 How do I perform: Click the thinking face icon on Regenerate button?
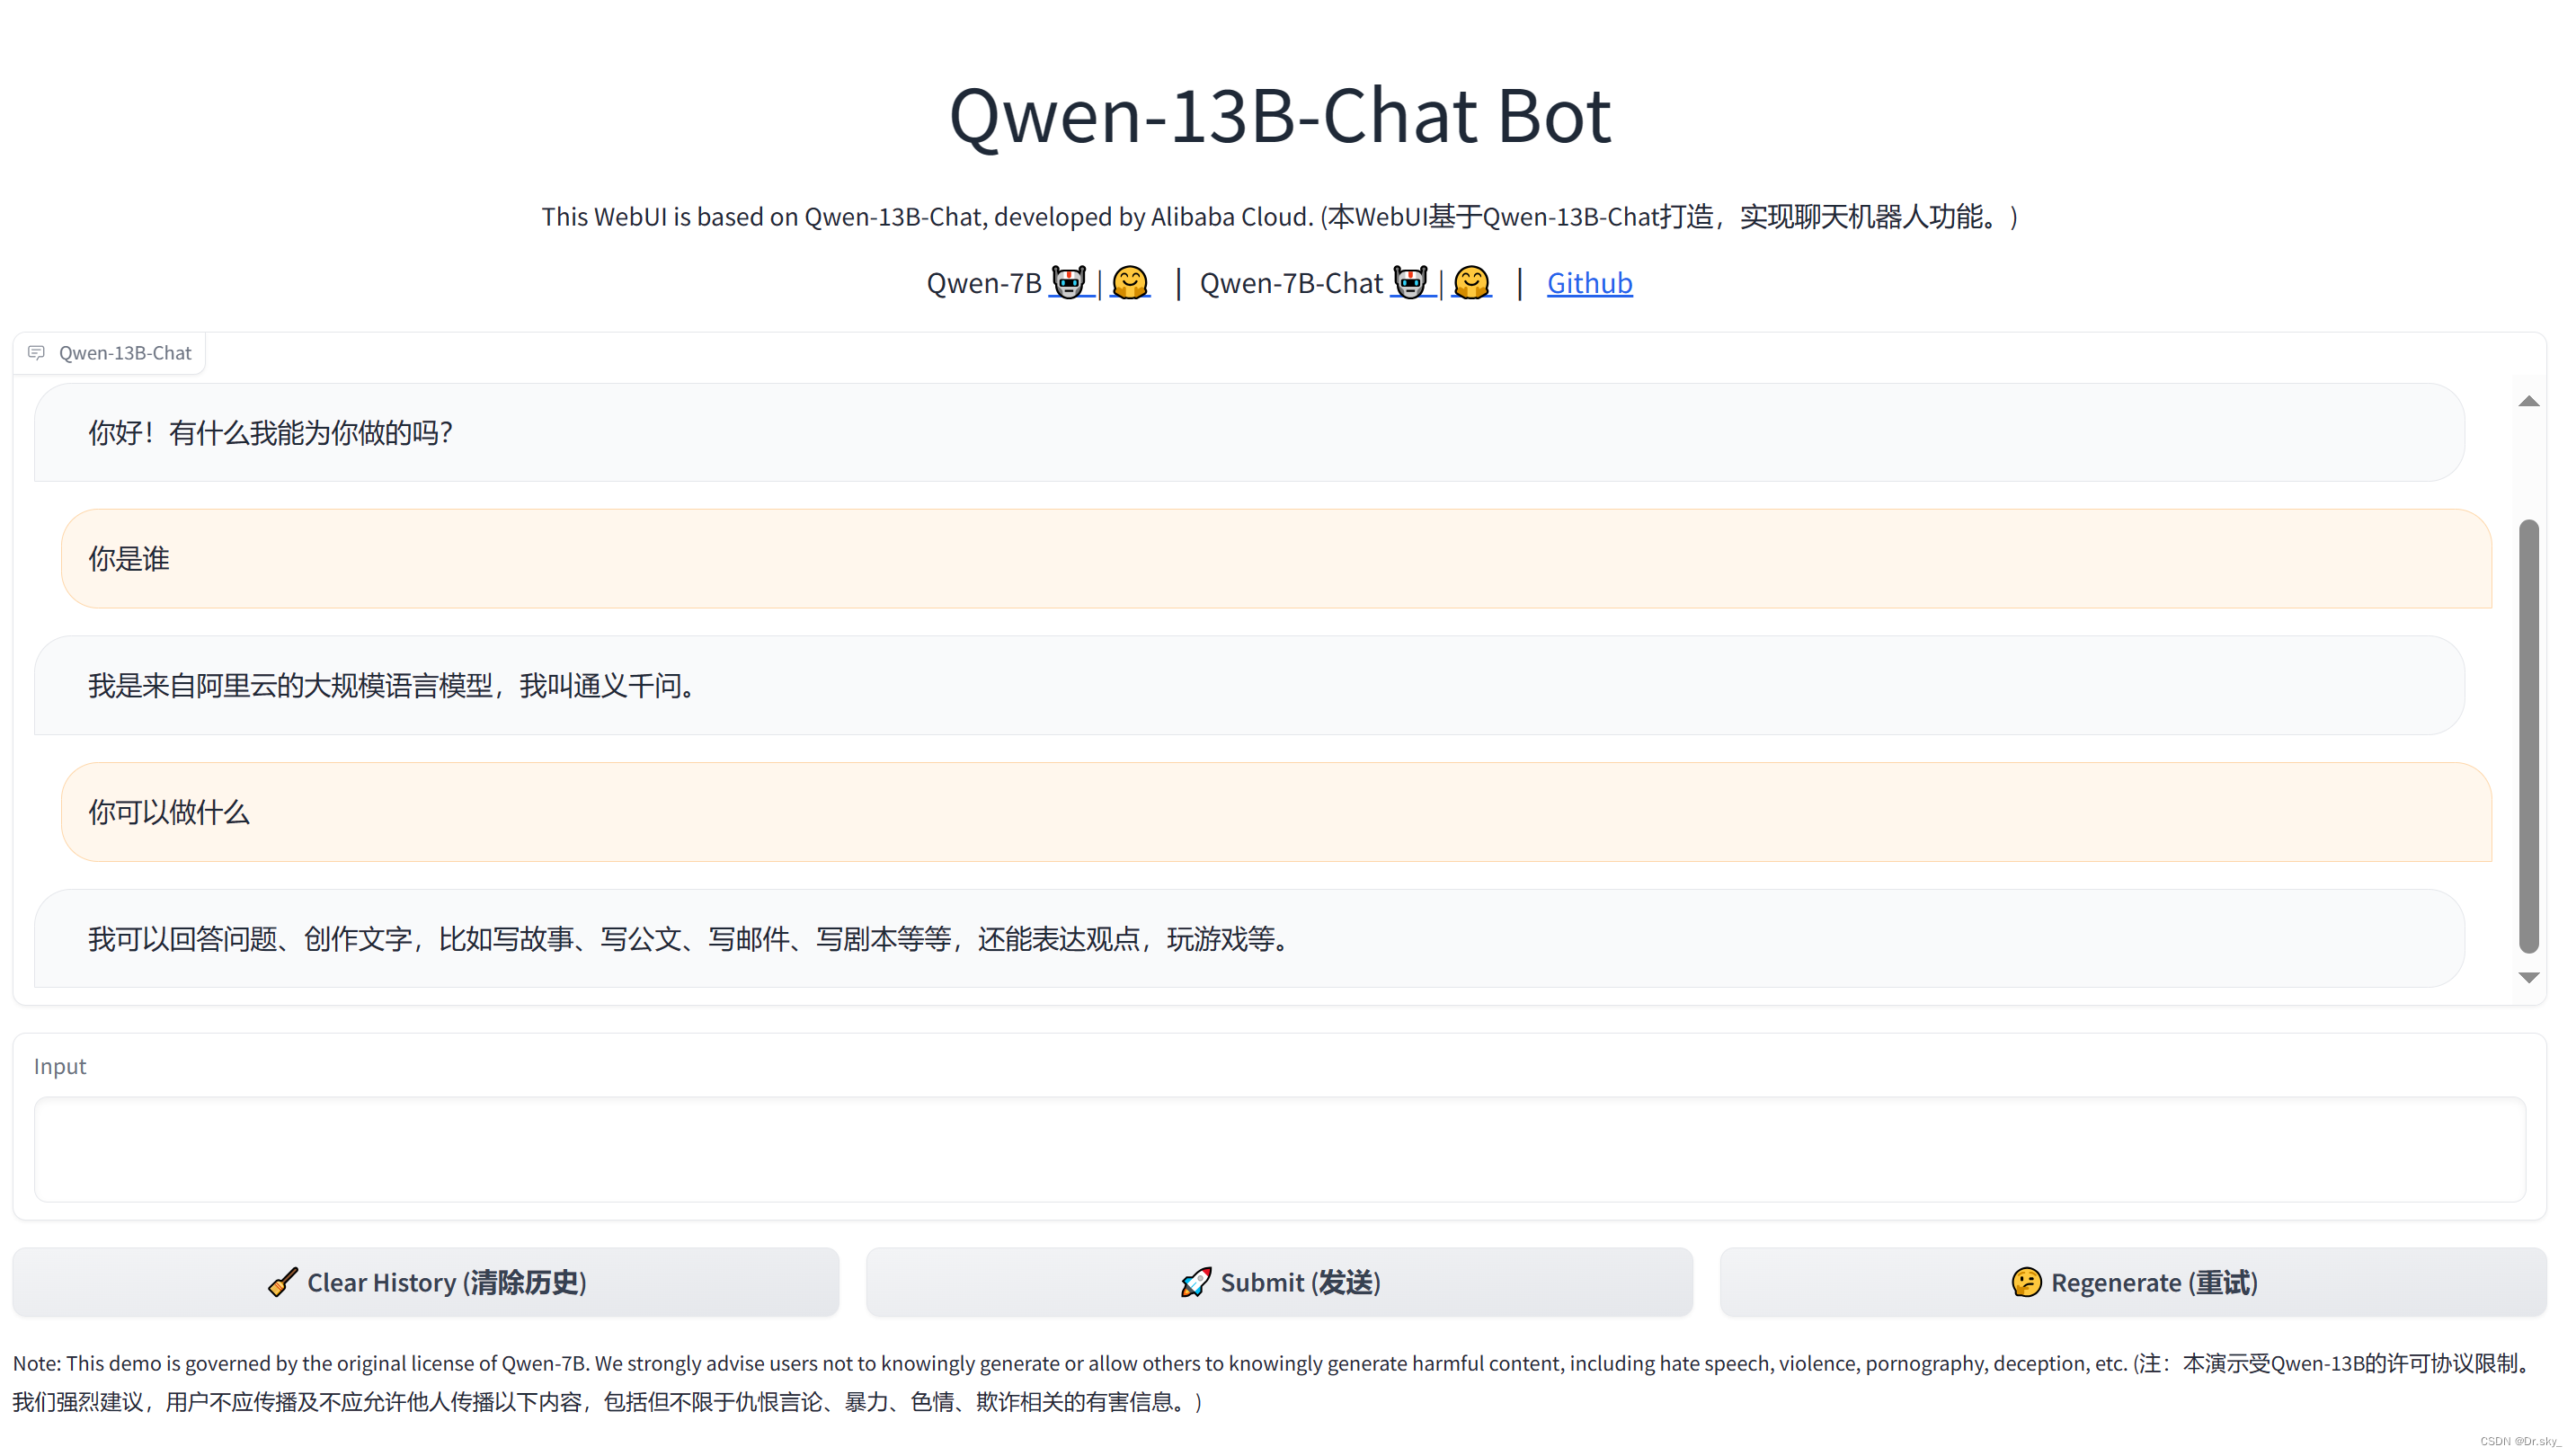(2026, 1282)
